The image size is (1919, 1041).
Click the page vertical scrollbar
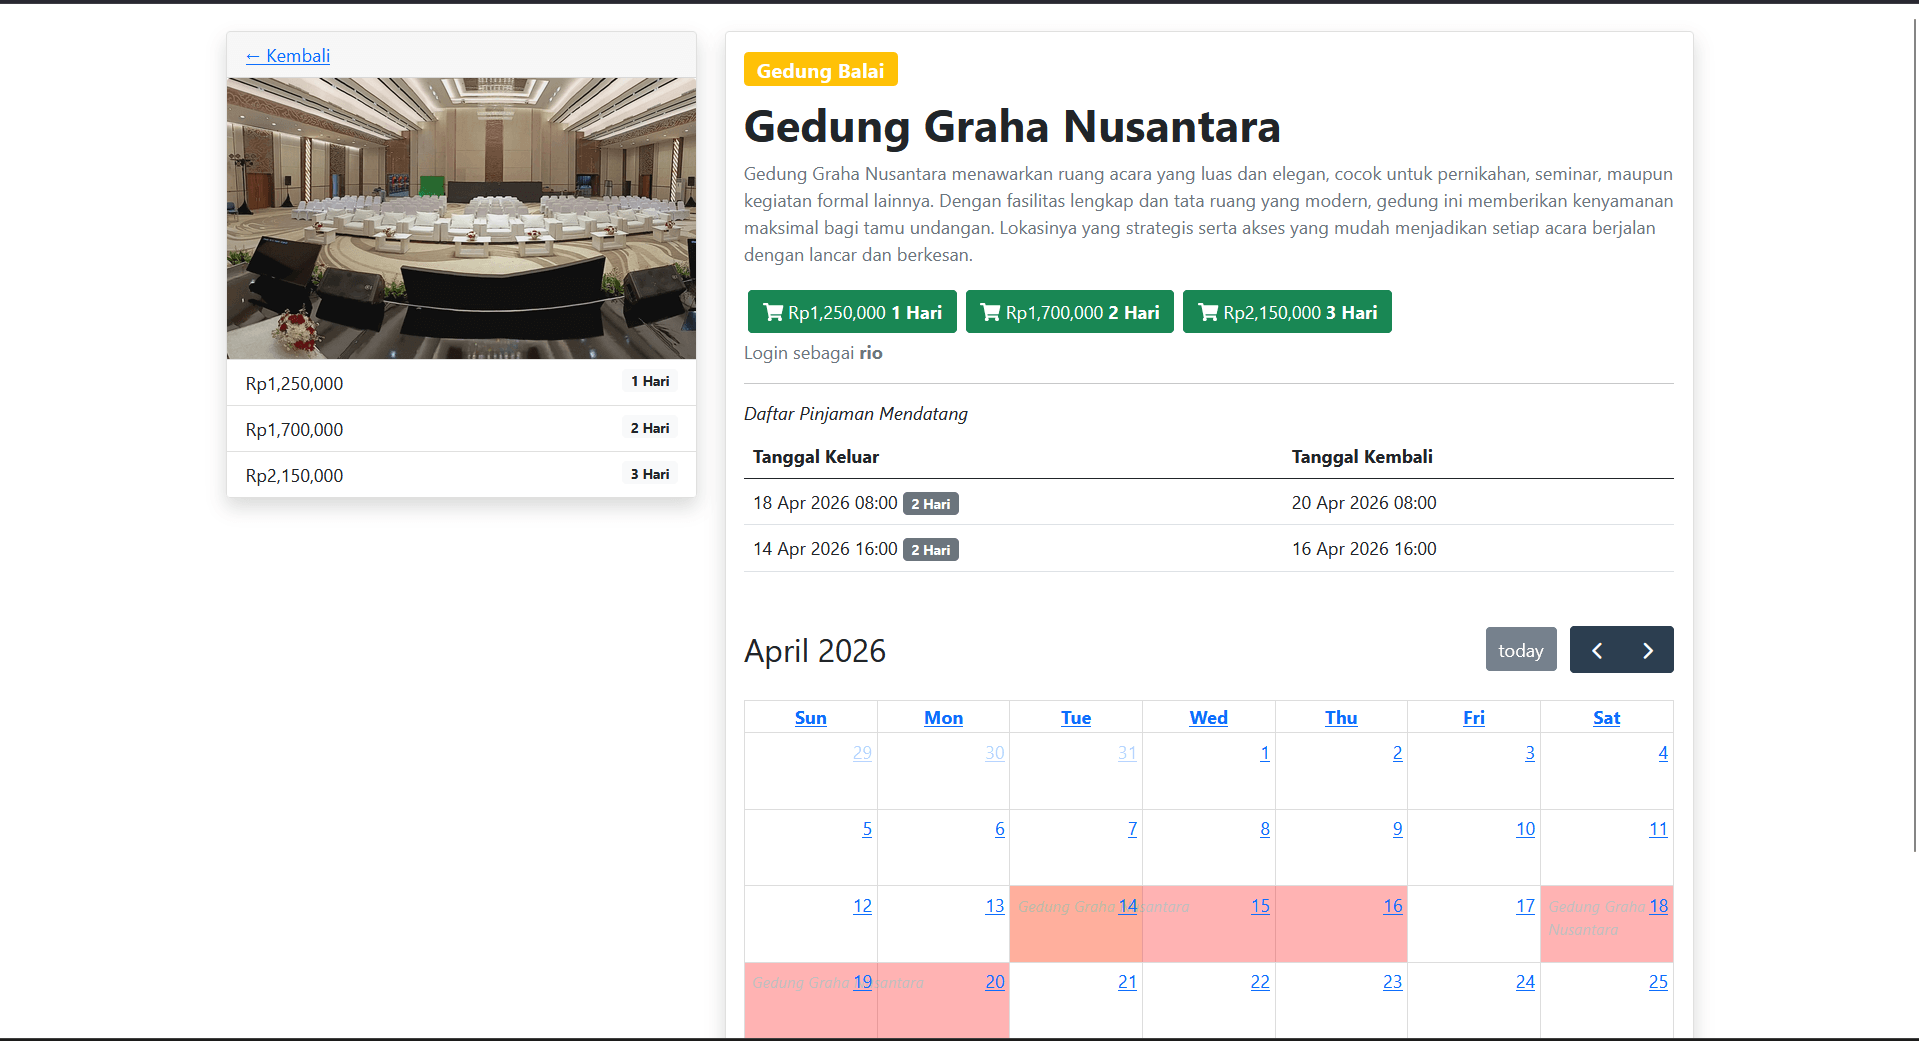(x=1914, y=435)
